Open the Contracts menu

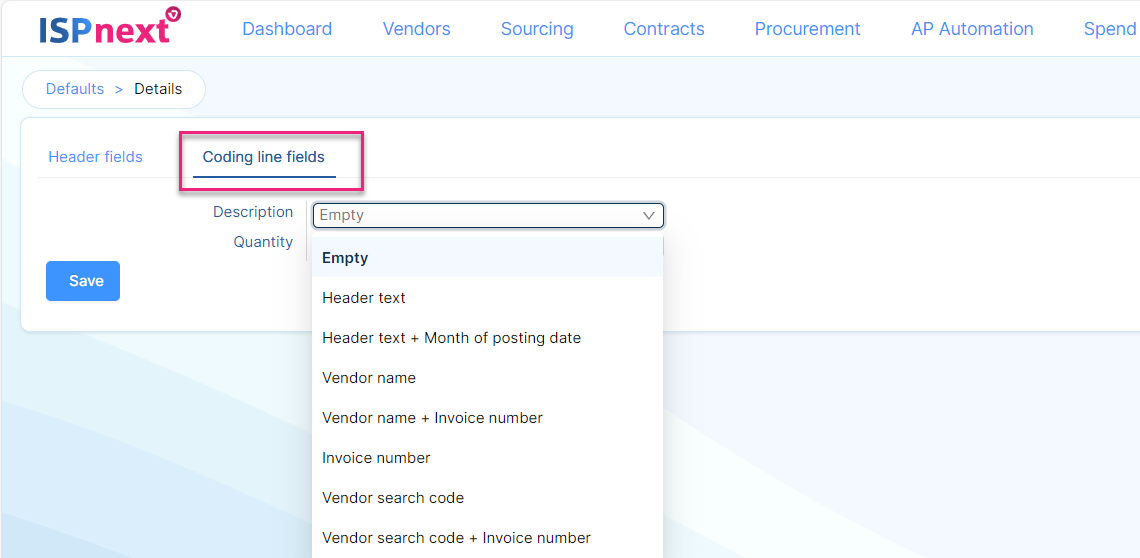click(664, 29)
